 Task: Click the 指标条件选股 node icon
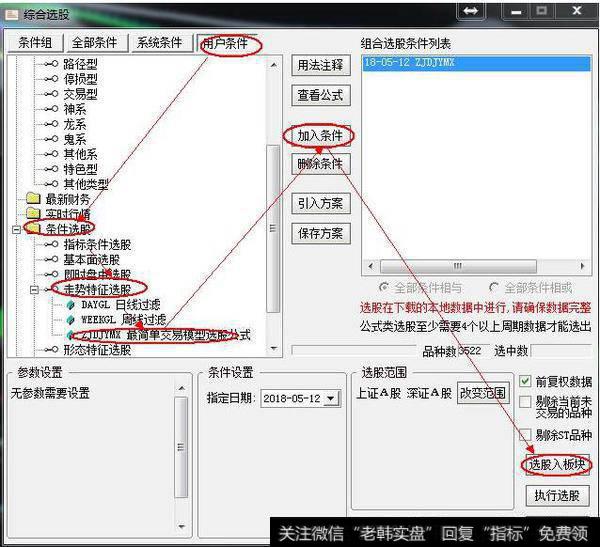[x=51, y=244]
